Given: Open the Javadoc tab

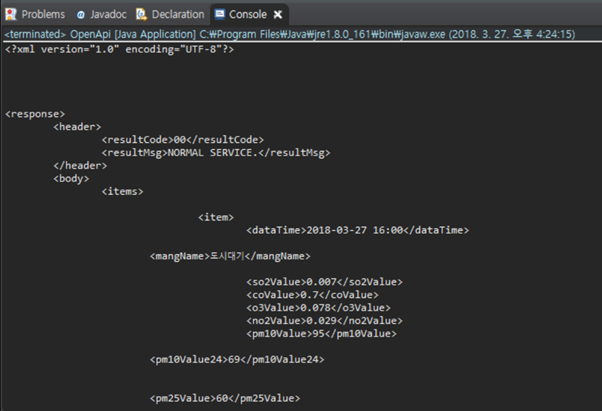Looking at the screenshot, I should (x=102, y=15).
